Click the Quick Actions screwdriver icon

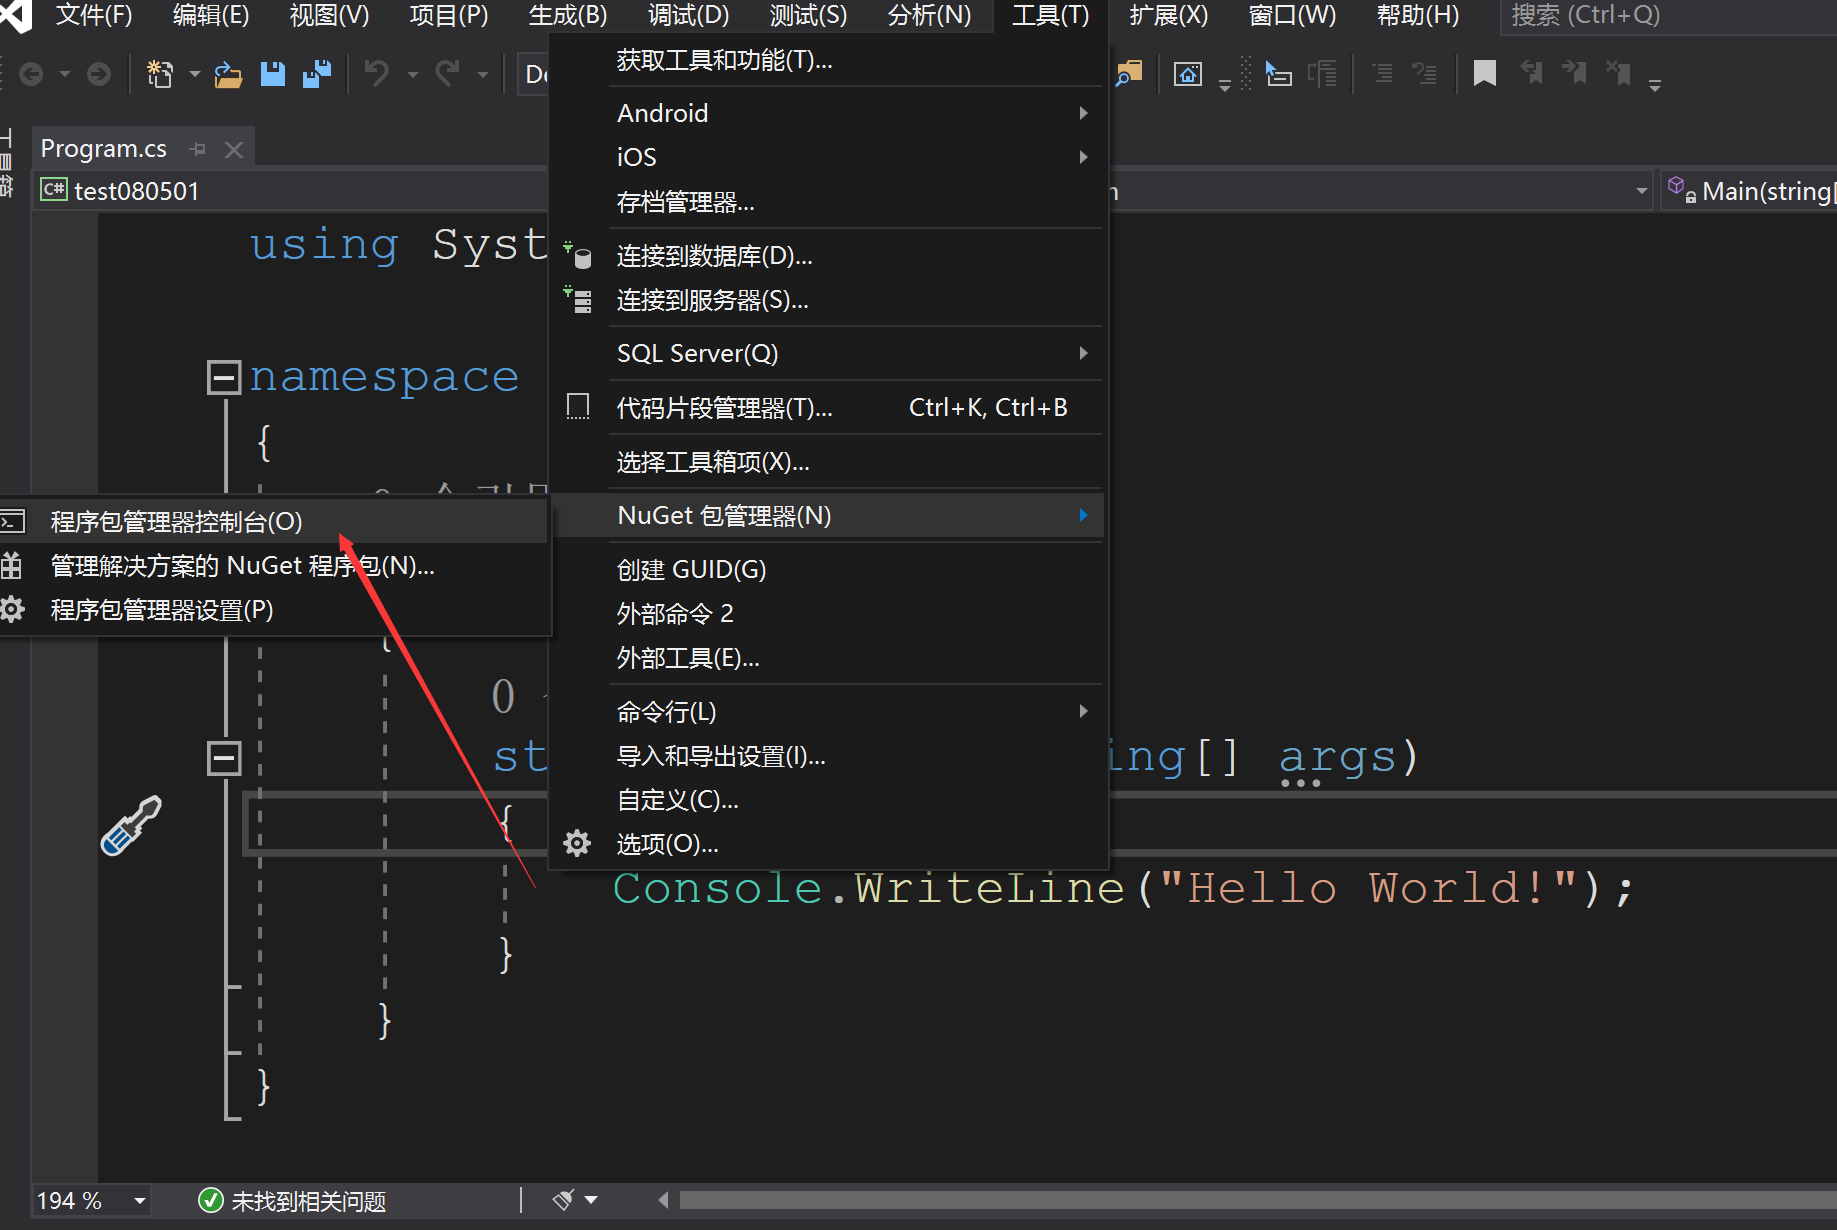pos(131,826)
